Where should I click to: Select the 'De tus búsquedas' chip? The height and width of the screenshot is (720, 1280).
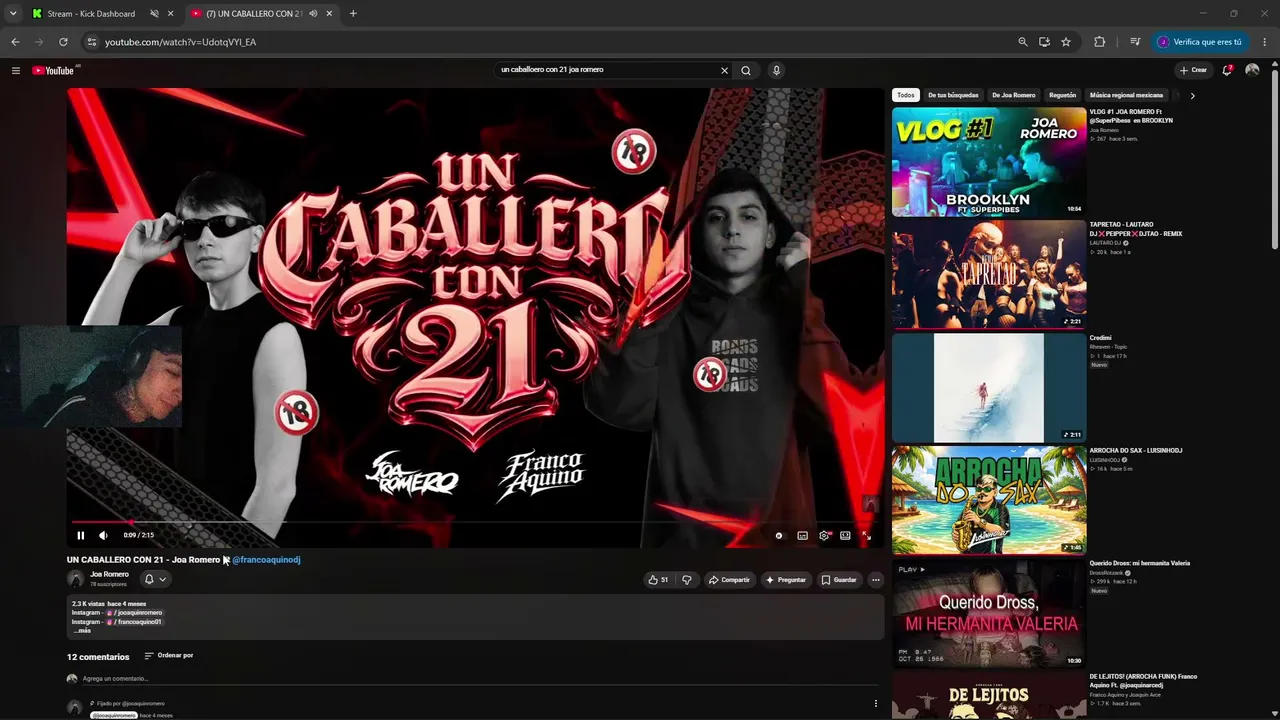(953, 95)
